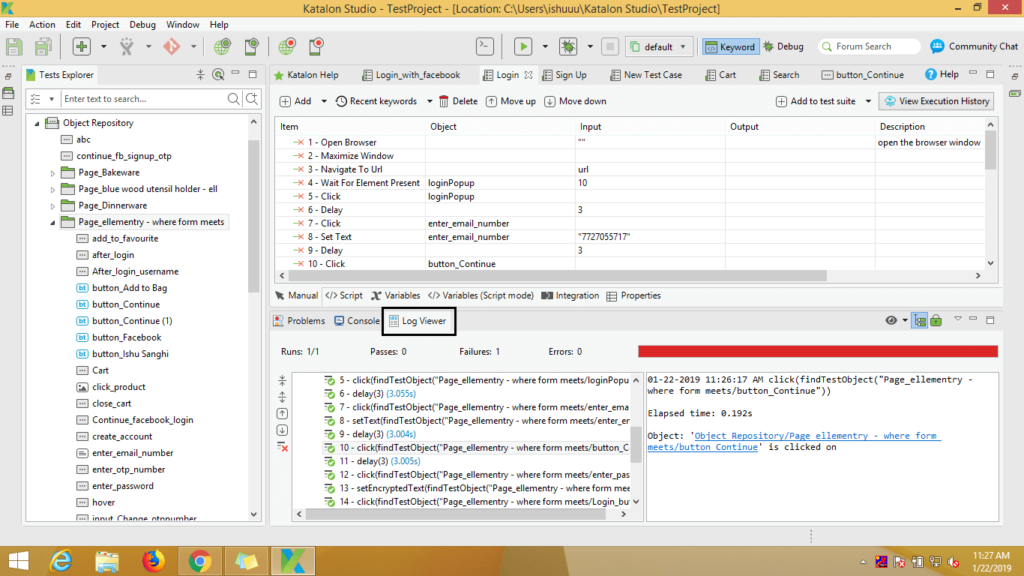Click the Save icon in the toolbar
The image size is (1024, 576).
click(x=14, y=46)
